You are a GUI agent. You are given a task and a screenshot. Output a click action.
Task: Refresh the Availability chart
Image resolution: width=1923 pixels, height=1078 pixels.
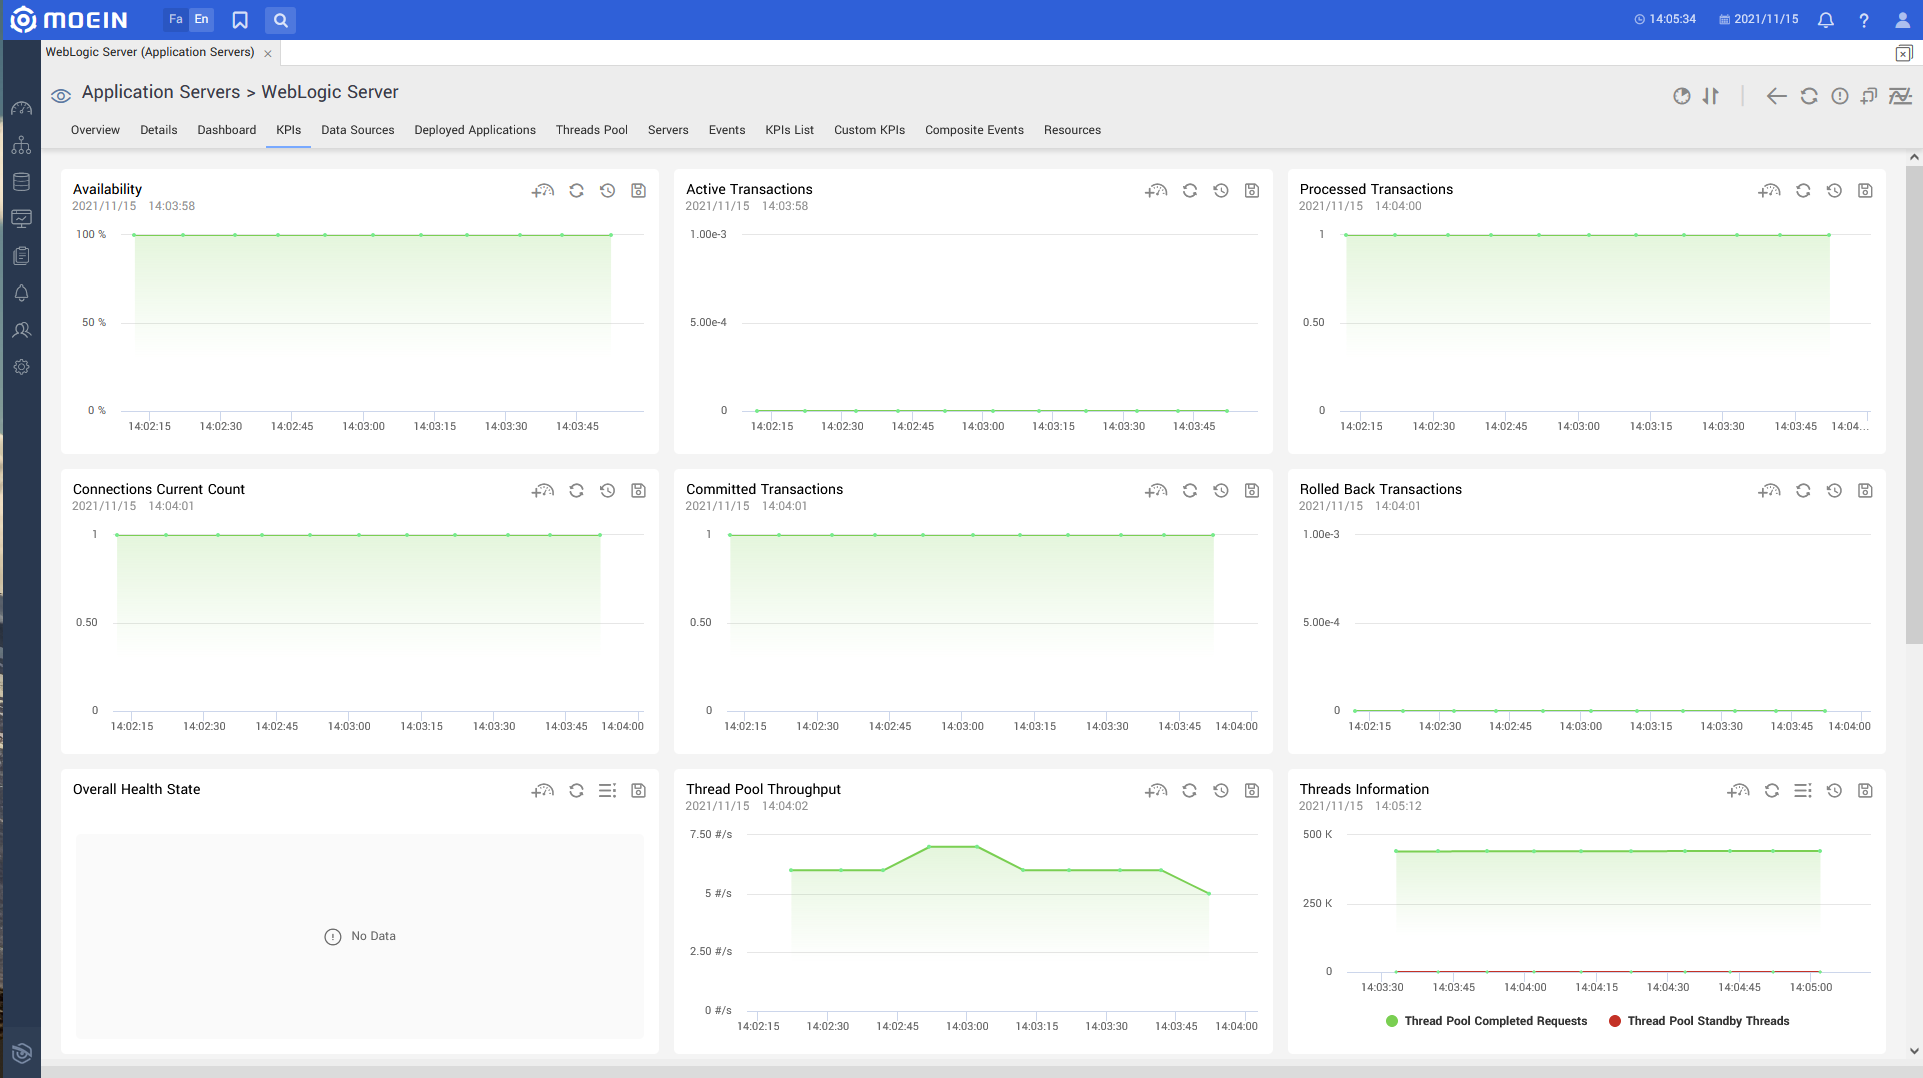tap(576, 190)
